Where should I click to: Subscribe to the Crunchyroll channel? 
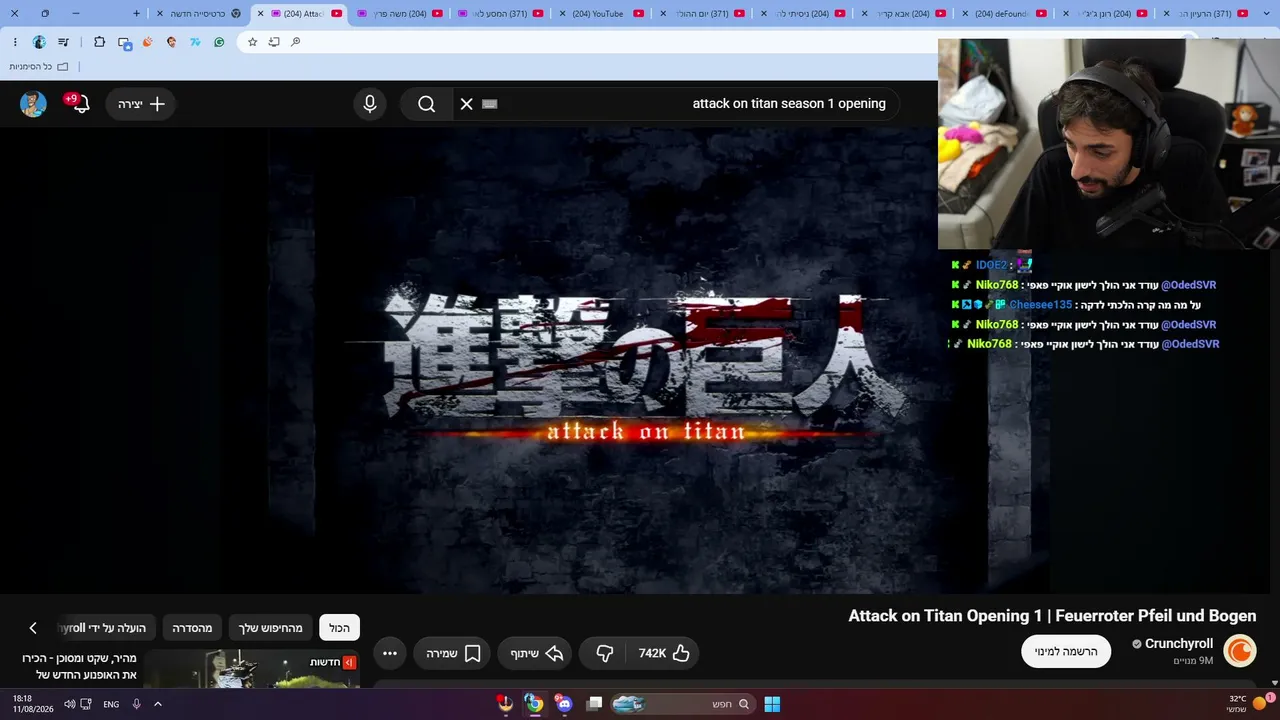(1066, 651)
